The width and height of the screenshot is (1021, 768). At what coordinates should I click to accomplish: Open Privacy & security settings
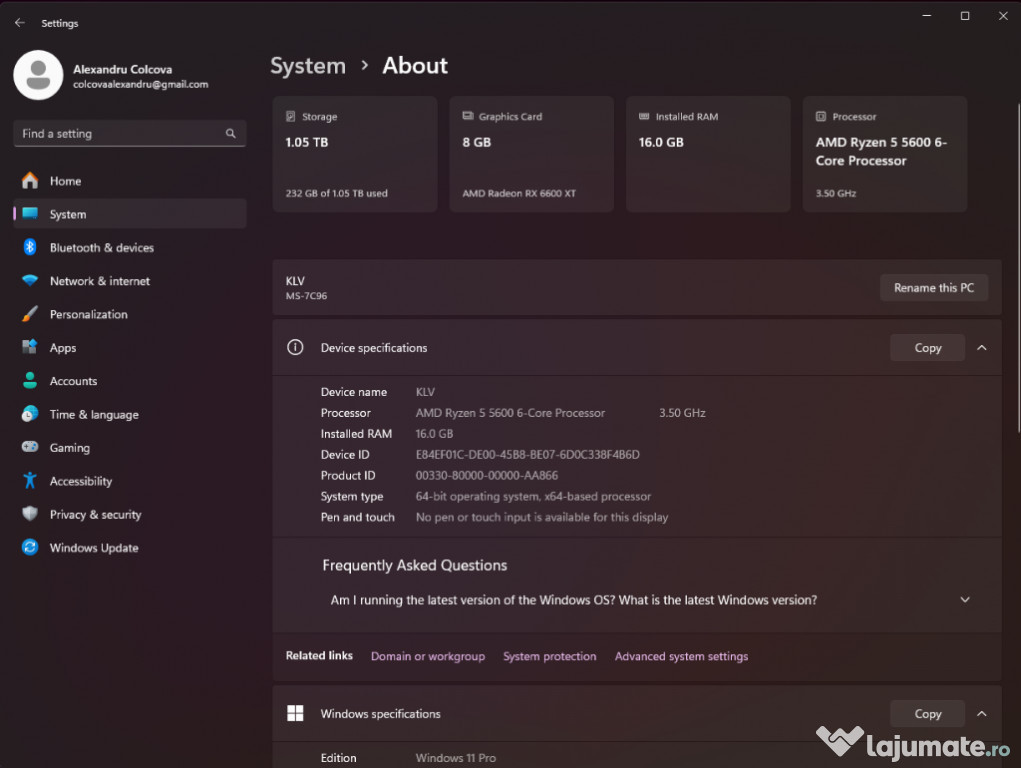(130, 514)
